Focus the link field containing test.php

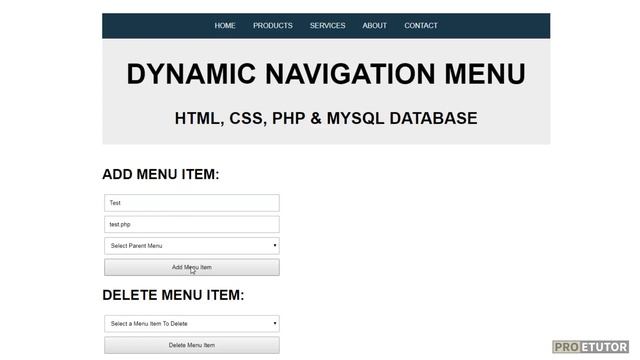192,224
